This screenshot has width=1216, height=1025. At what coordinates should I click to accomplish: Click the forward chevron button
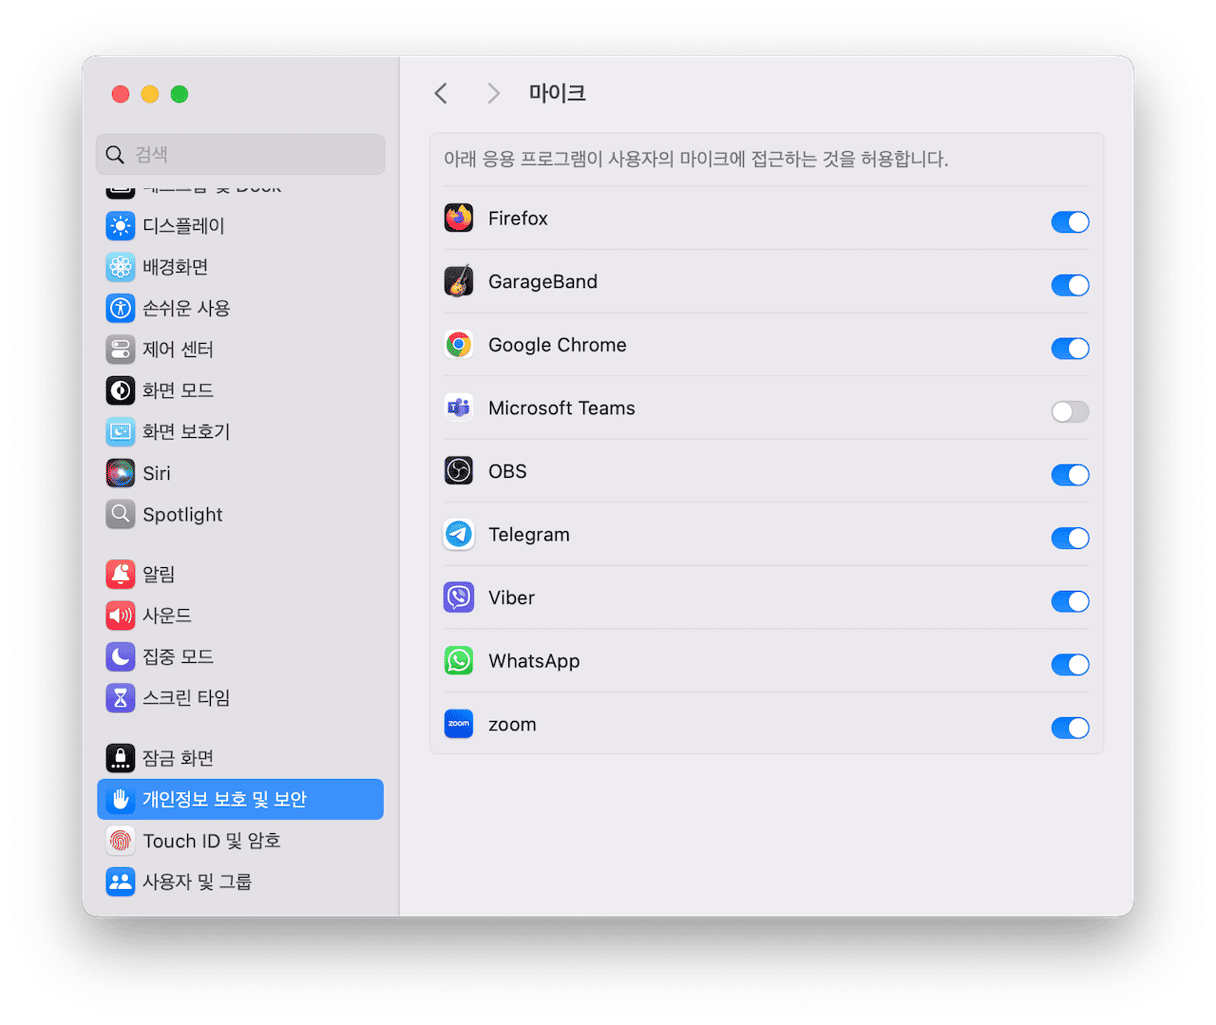(493, 94)
